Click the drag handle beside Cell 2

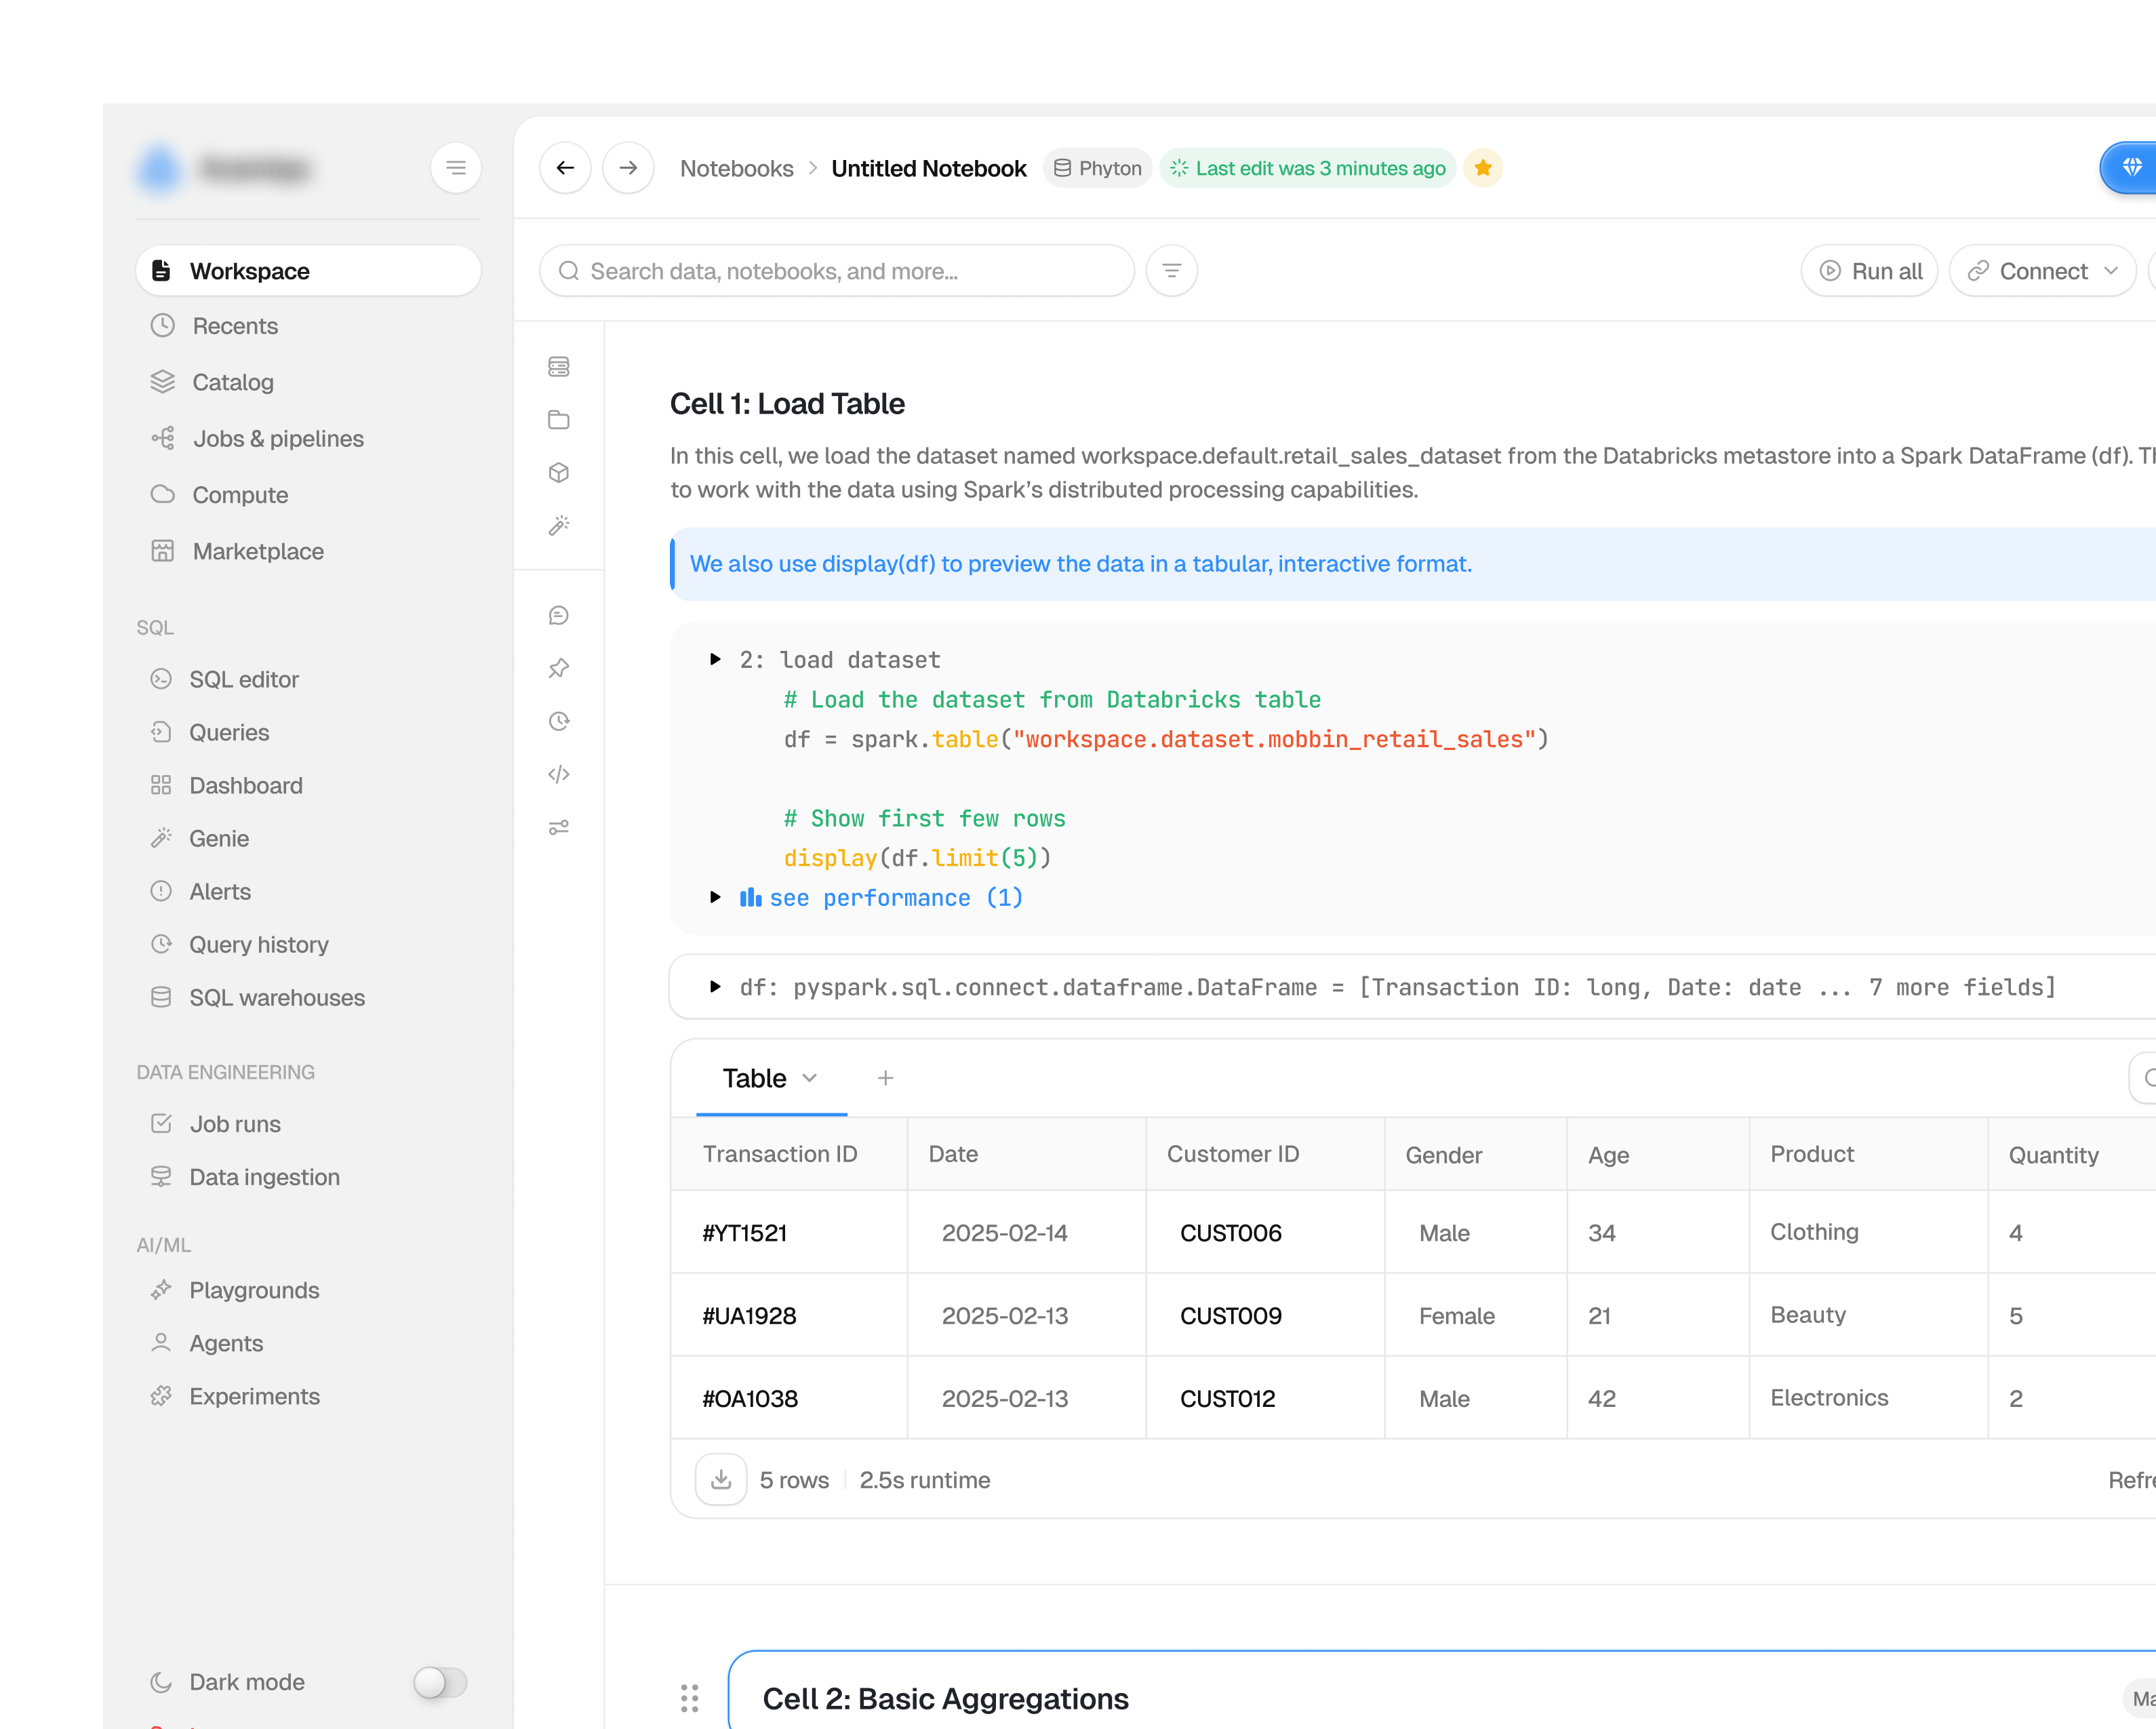coord(689,1698)
